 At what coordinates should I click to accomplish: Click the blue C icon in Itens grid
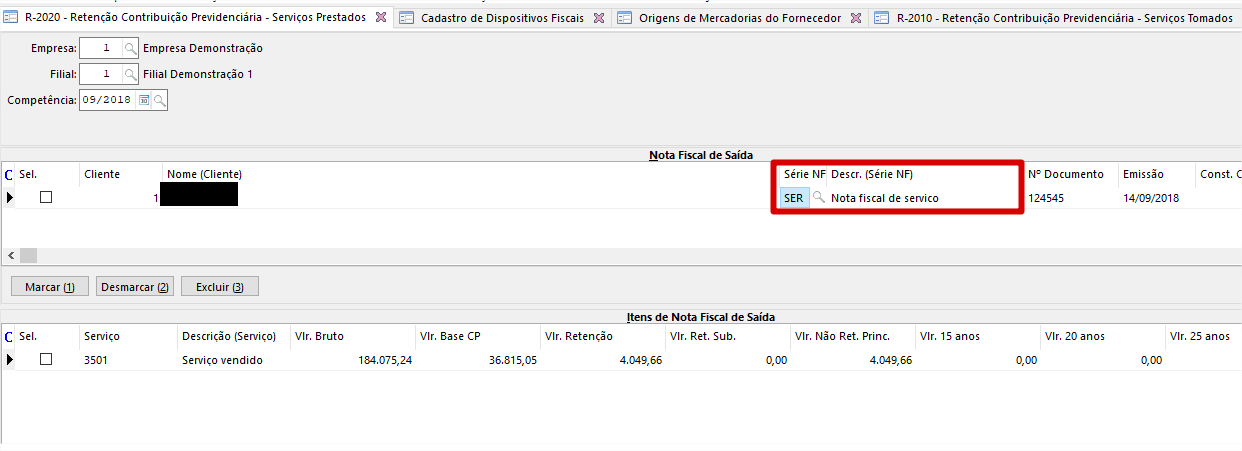tap(9, 337)
